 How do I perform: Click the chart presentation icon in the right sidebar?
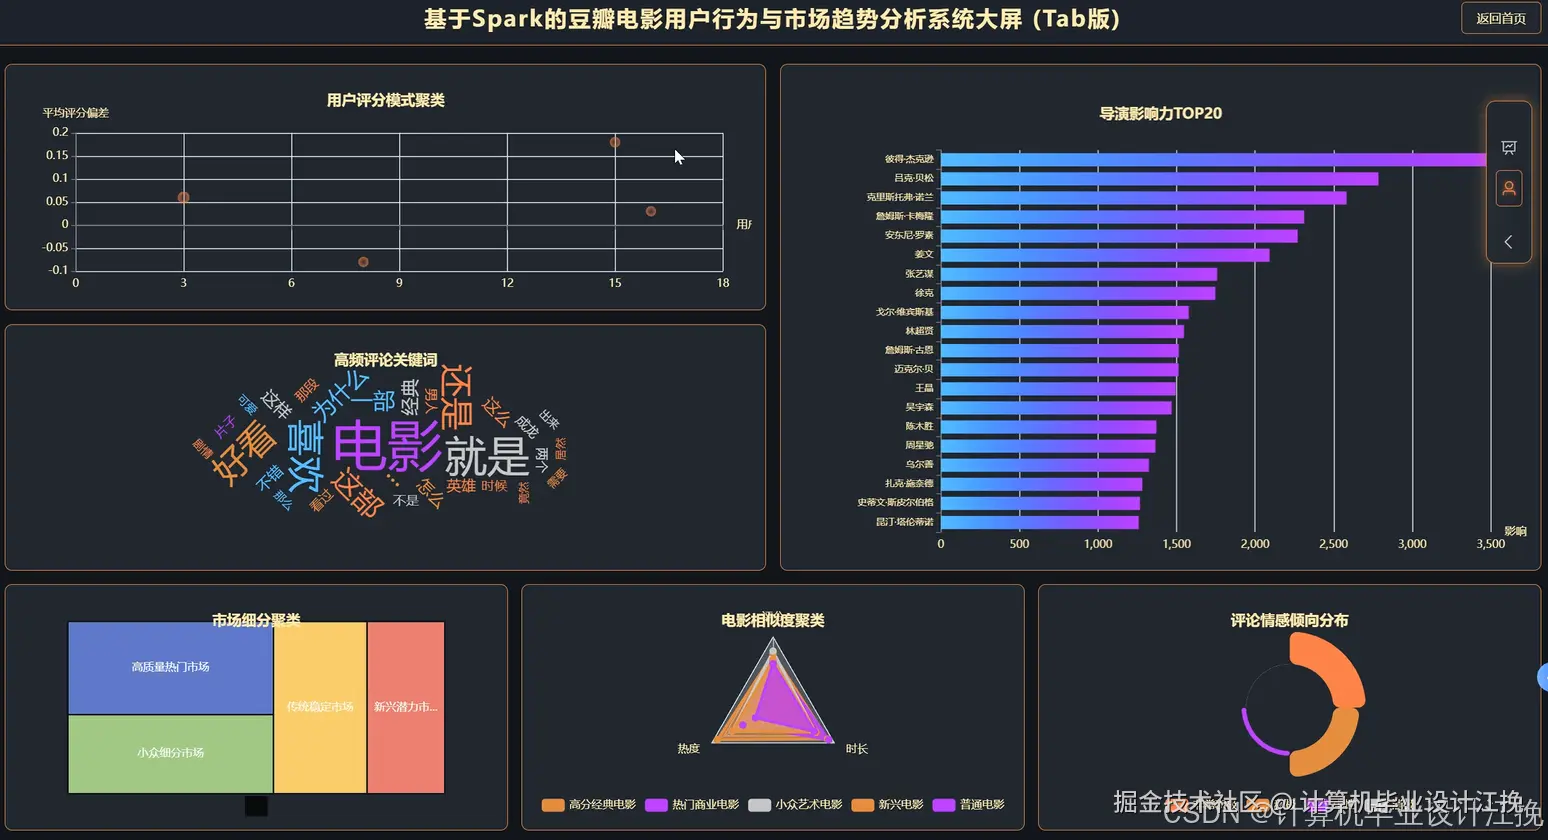1508,147
